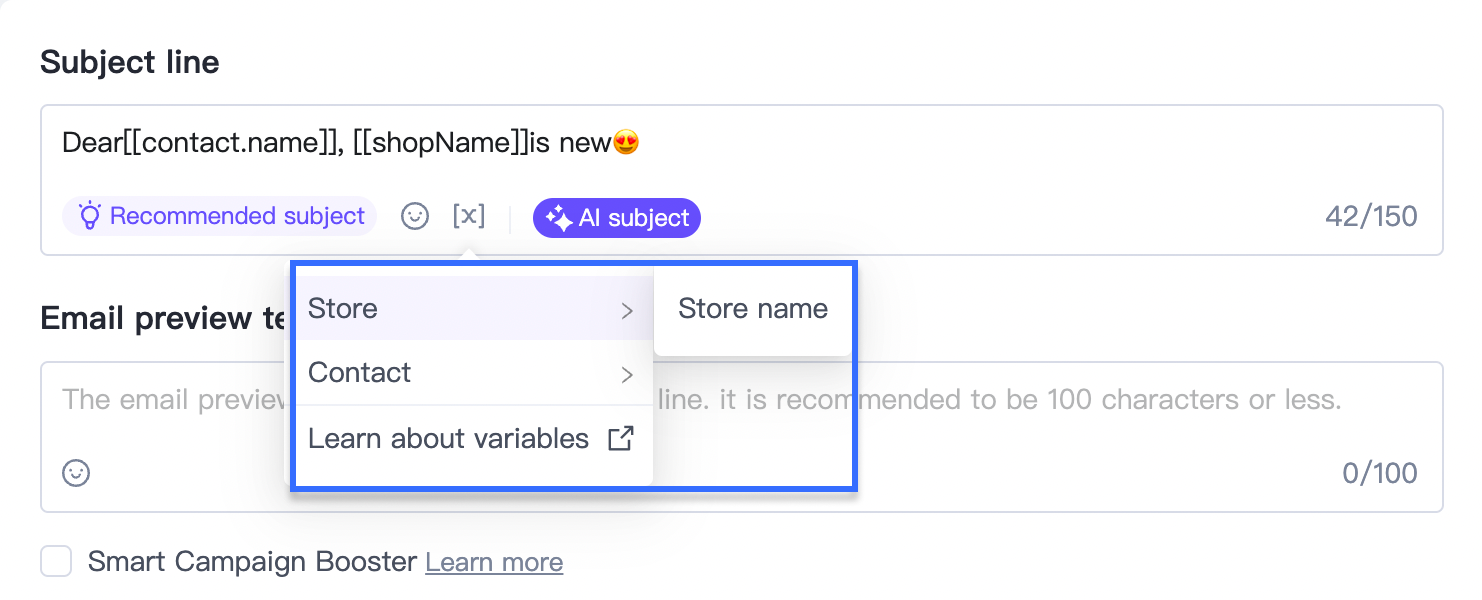The height and width of the screenshot is (600, 1482).
Task: Click the Smart Campaign Booster label text
Action: pyautogui.click(x=252, y=562)
